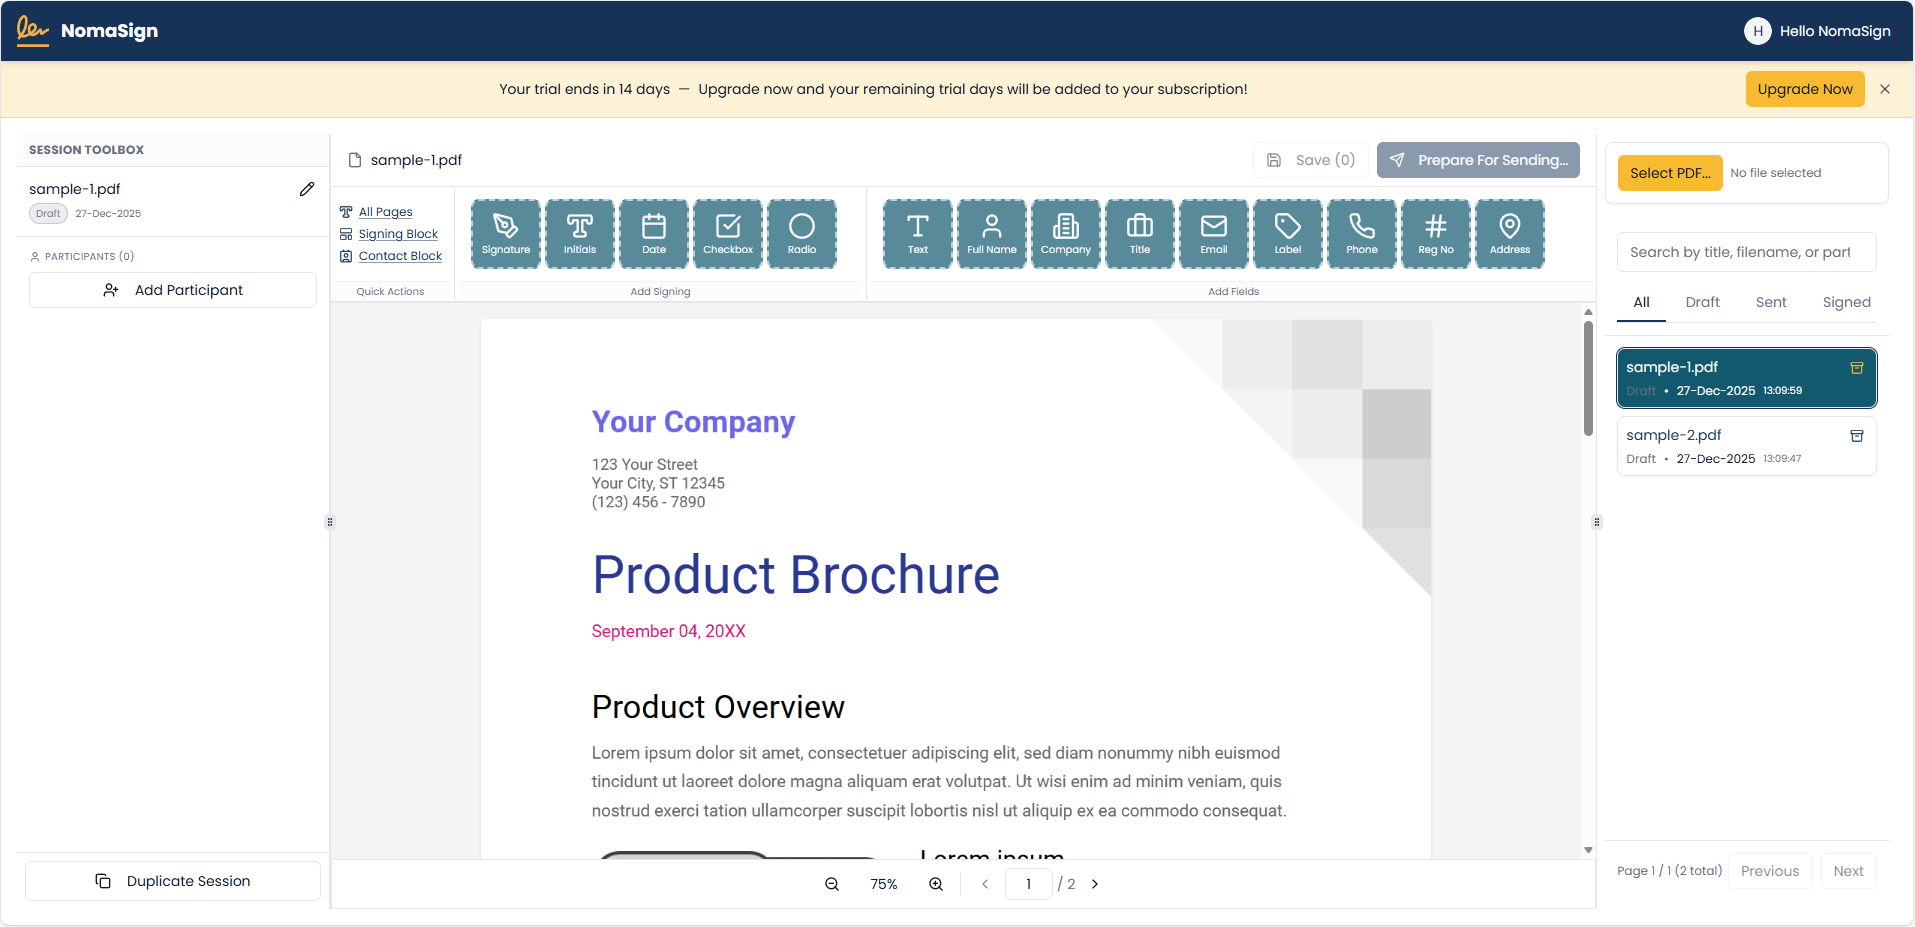Zoom into the document with the magnifier
Image resolution: width=1915 pixels, height=927 pixels.
[x=936, y=884]
